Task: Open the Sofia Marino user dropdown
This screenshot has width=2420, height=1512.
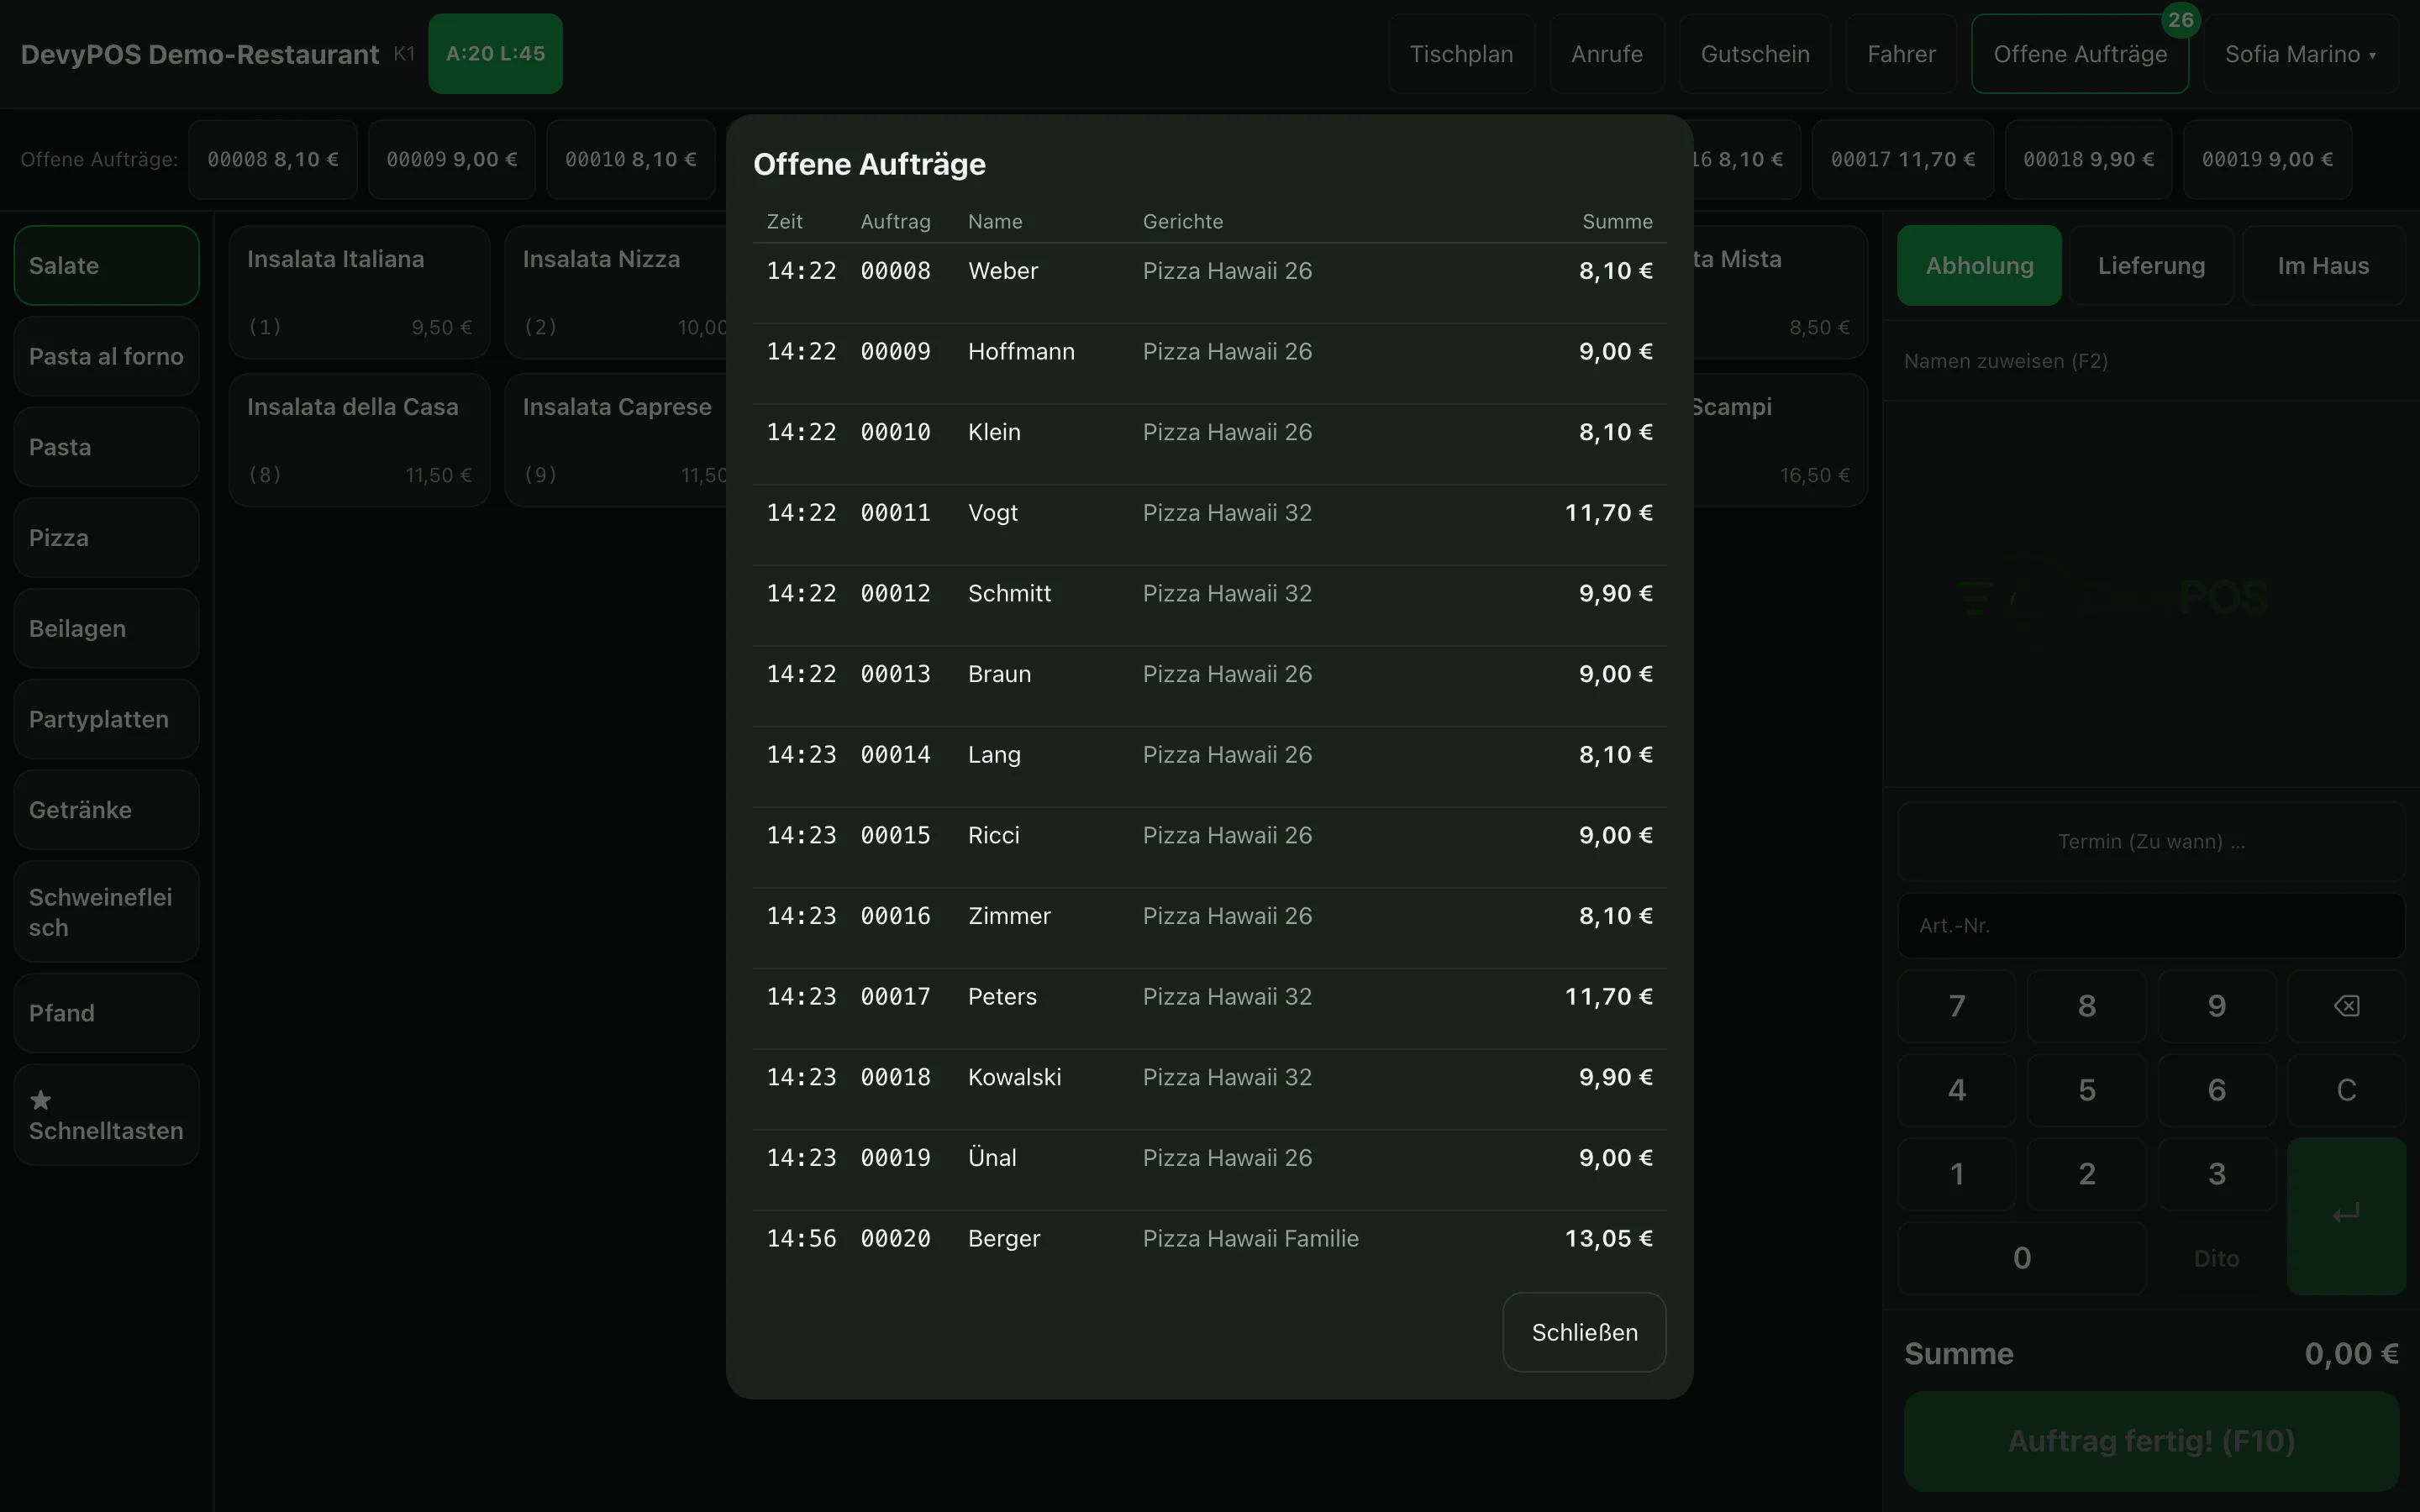Action: (x=2300, y=54)
